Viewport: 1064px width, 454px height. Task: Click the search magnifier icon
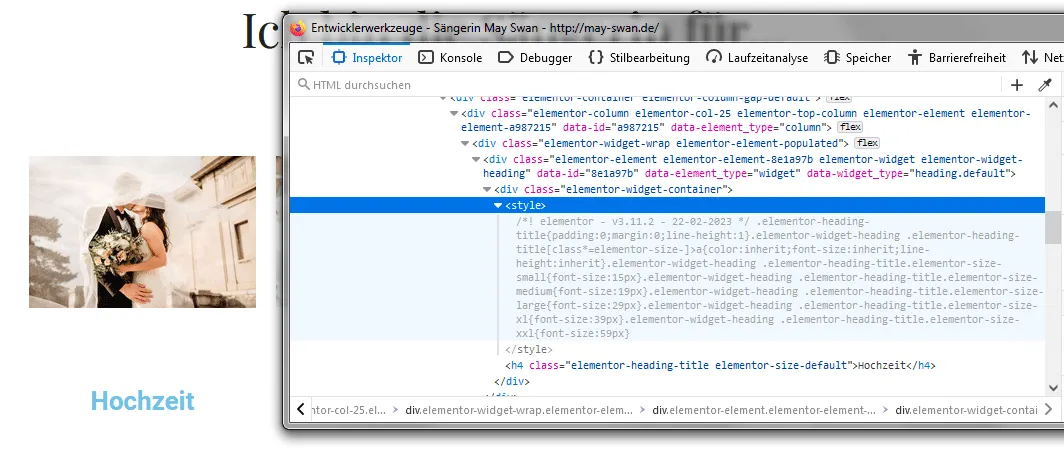[x=303, y=85]
